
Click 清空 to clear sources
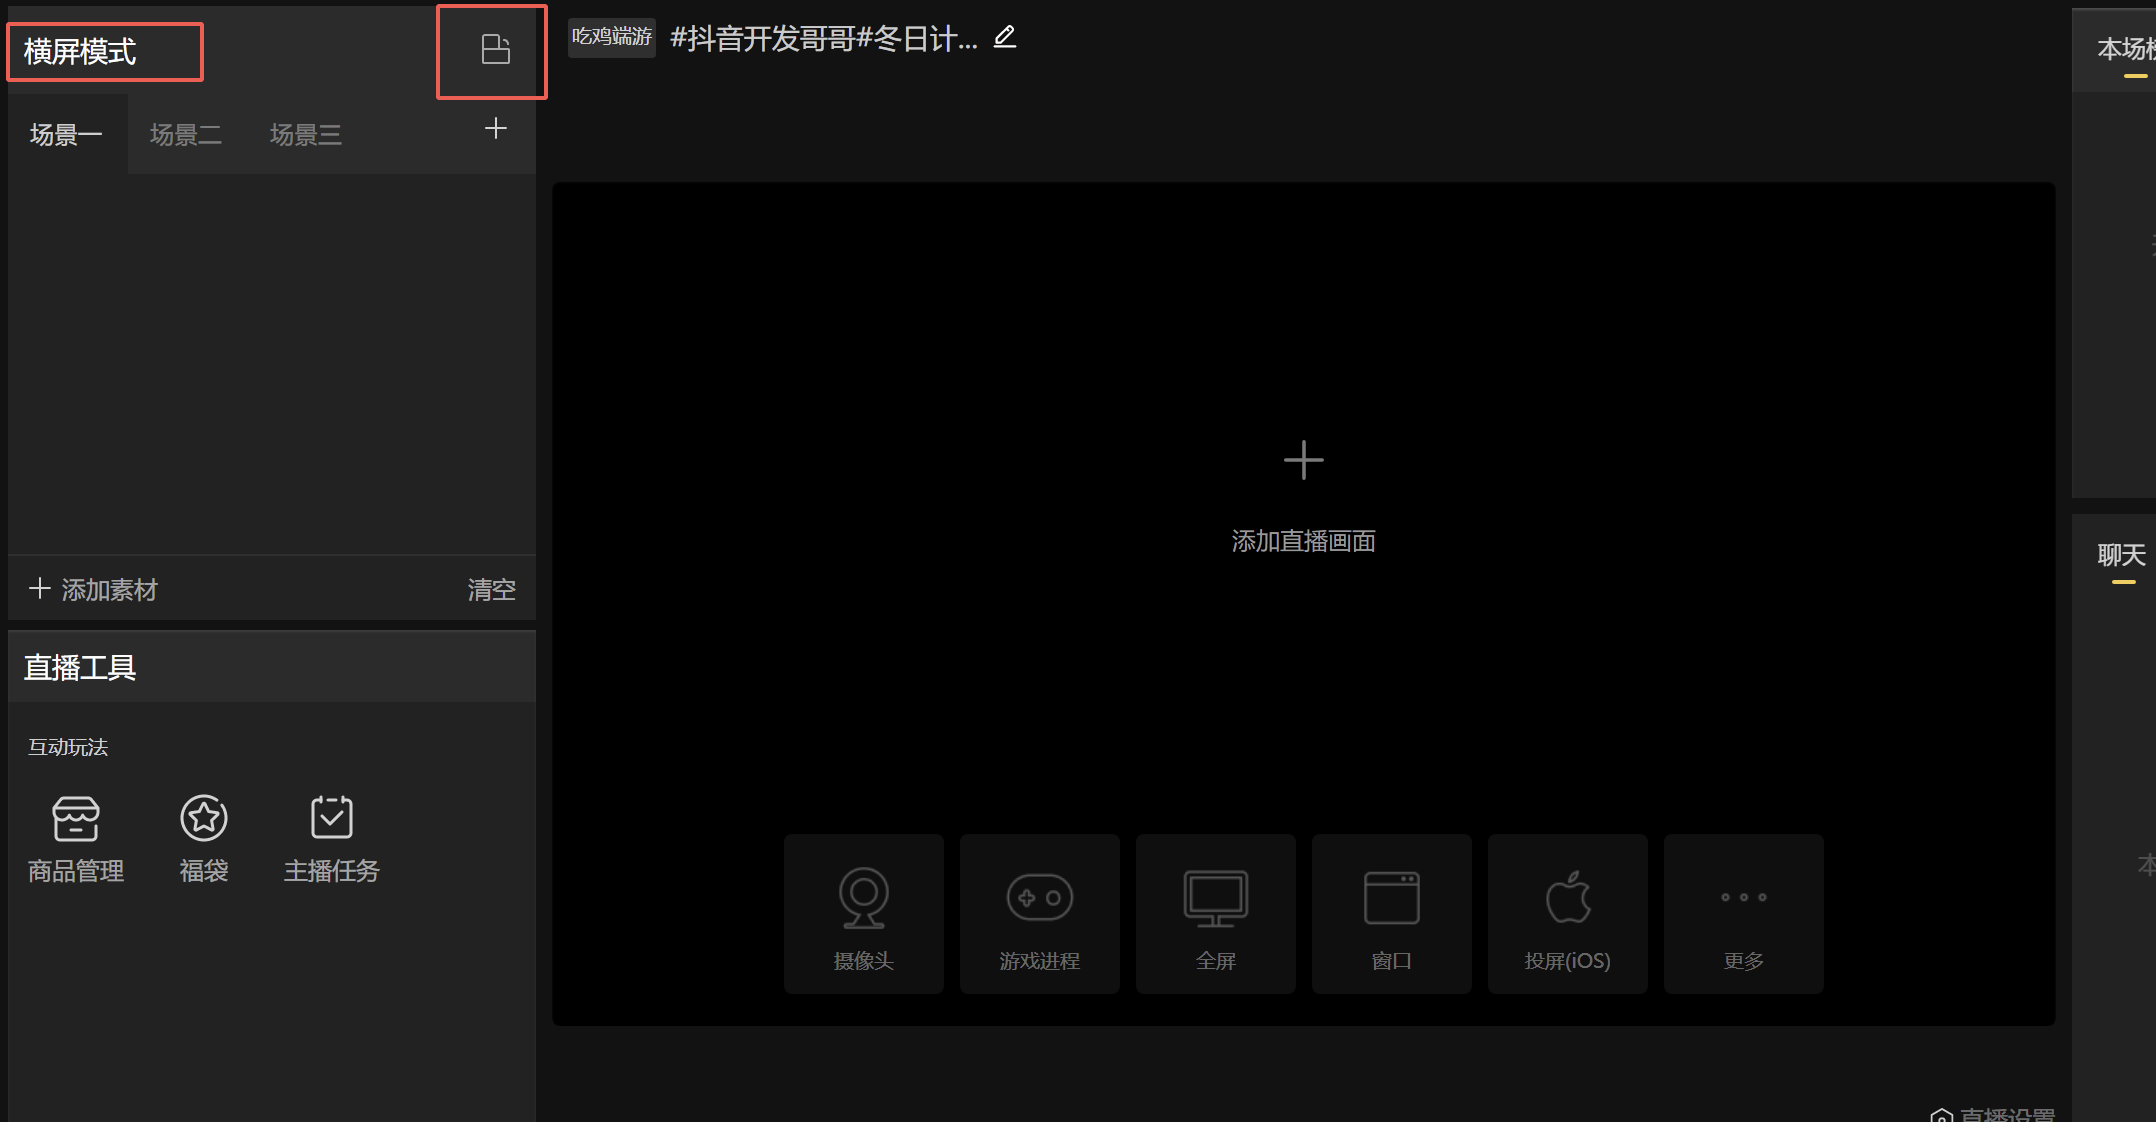click(491, 590)
